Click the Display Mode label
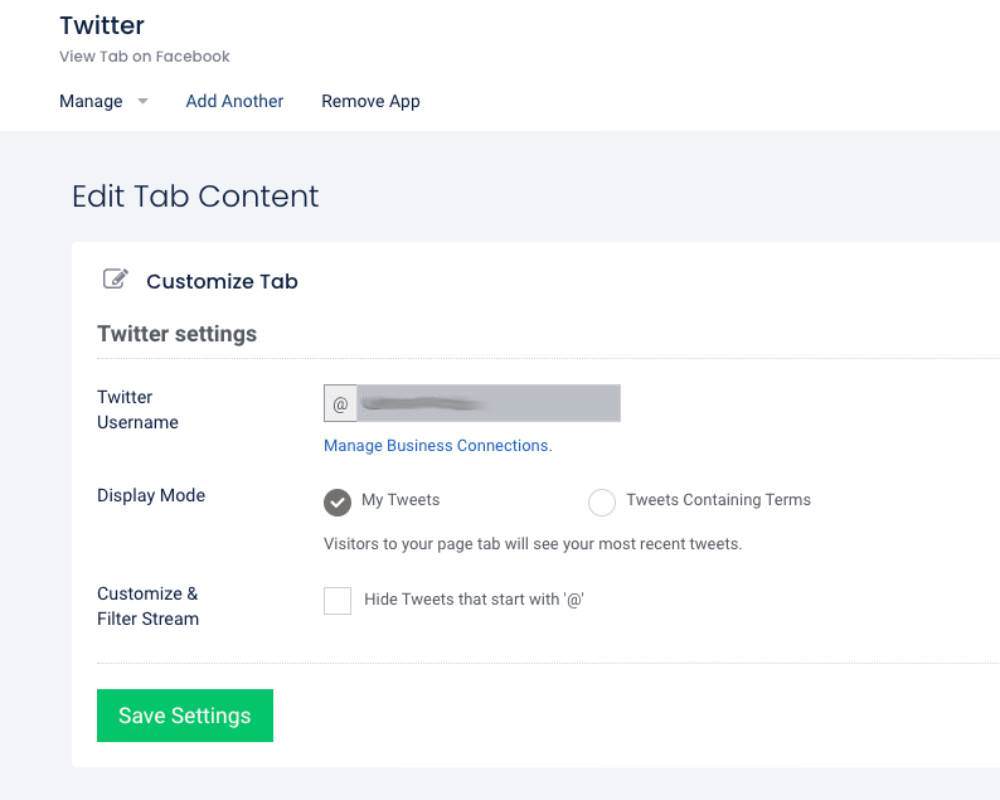This screenshot has height=800, width=1000. [x=151, y=496]
